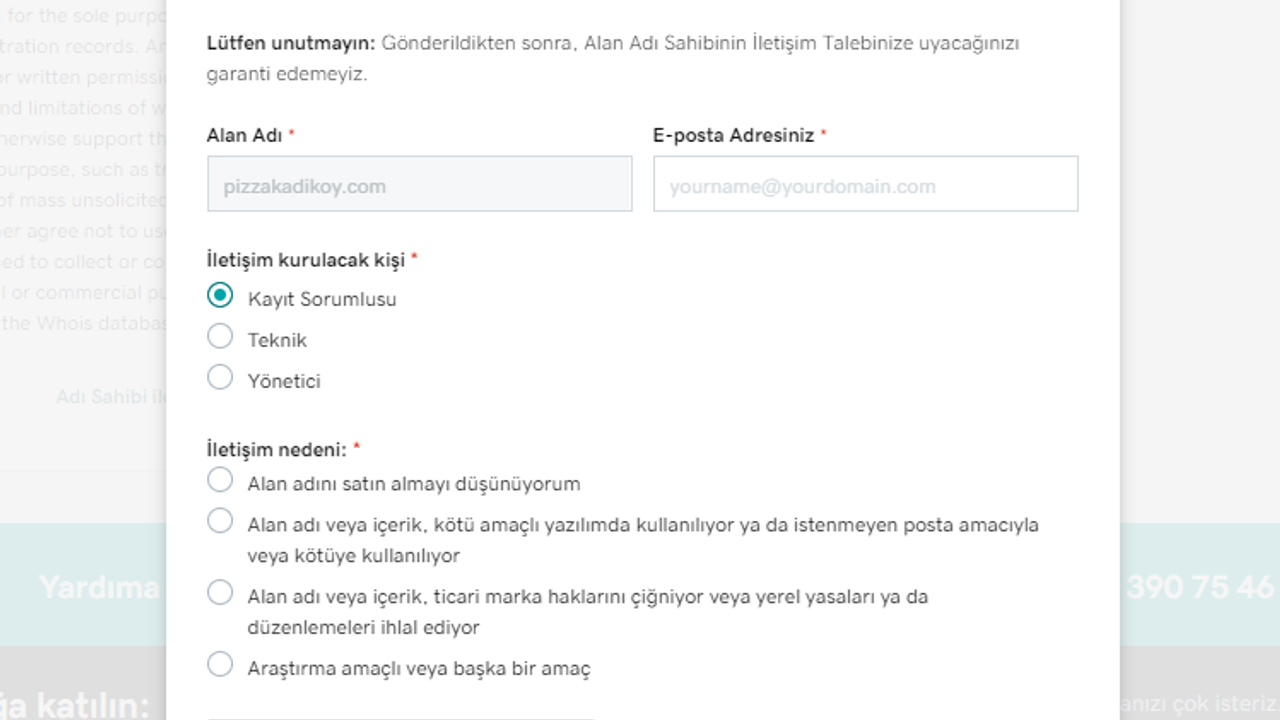Click the 'Yönetici' option label text

284,382
